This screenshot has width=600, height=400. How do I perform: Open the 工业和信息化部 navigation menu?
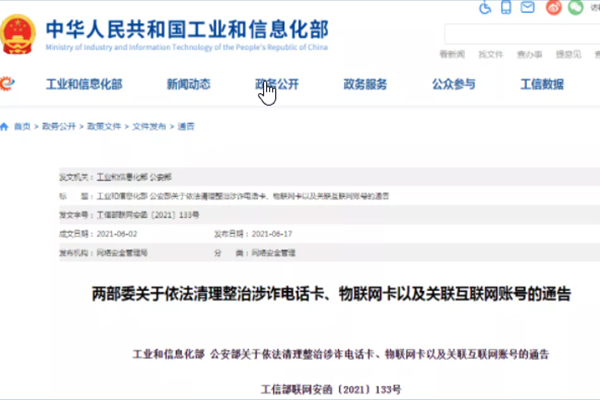84,84
